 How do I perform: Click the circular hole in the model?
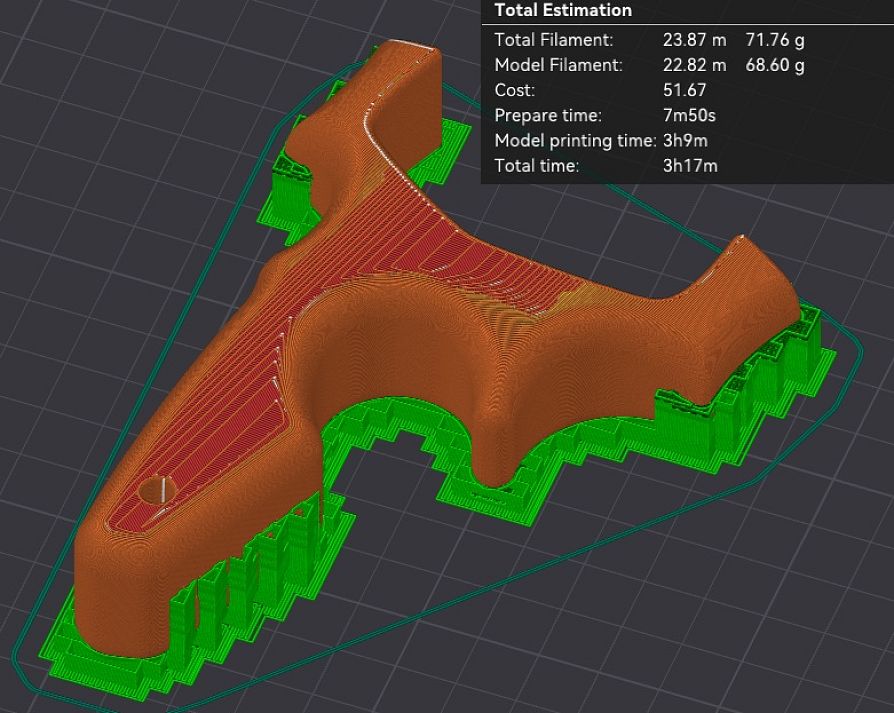click(155, 489)
